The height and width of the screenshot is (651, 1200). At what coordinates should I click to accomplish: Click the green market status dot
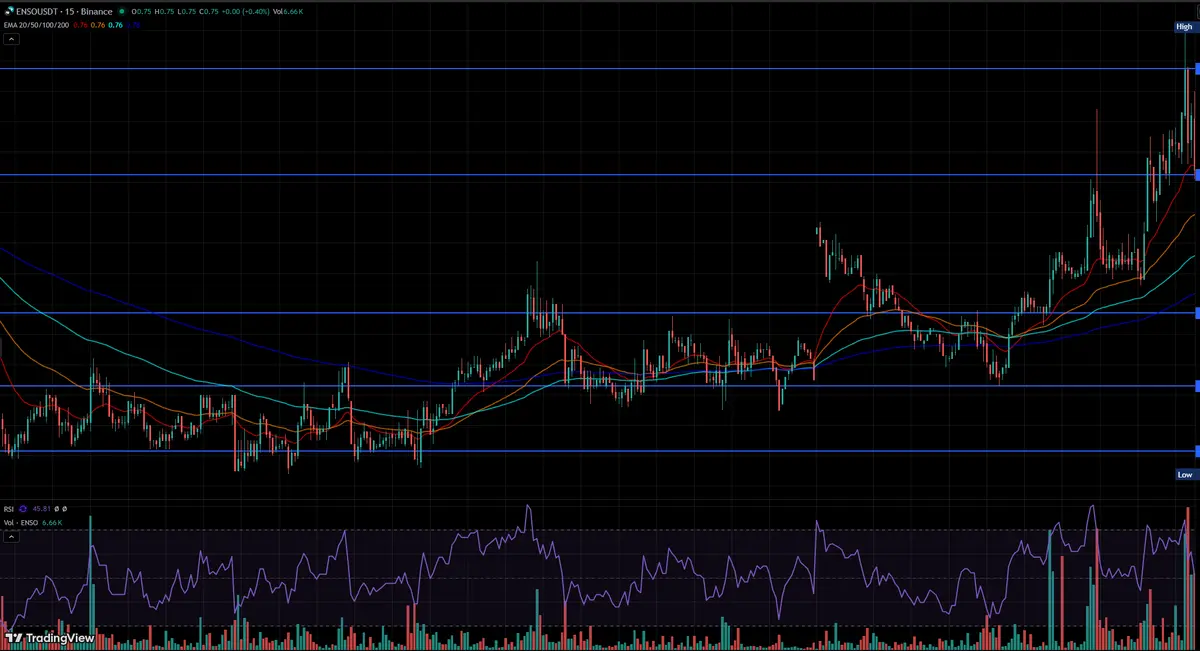(x=122, y=11)
